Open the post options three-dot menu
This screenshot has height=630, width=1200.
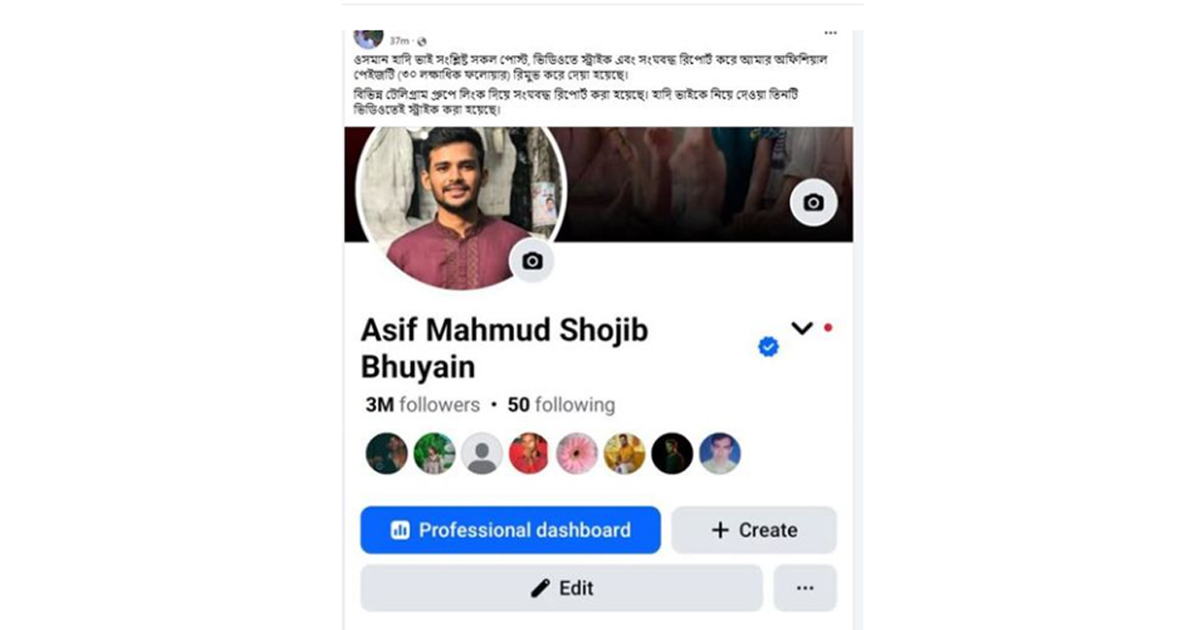tap(830, 32)
